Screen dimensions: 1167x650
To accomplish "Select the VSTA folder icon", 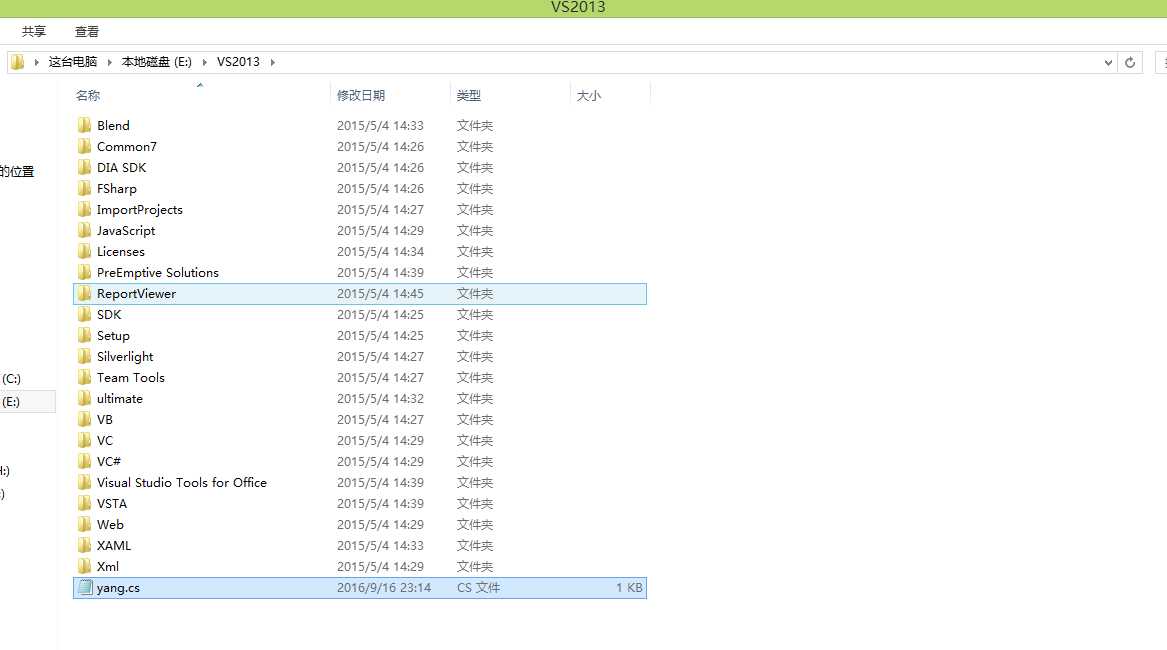I will click(84, 503).
